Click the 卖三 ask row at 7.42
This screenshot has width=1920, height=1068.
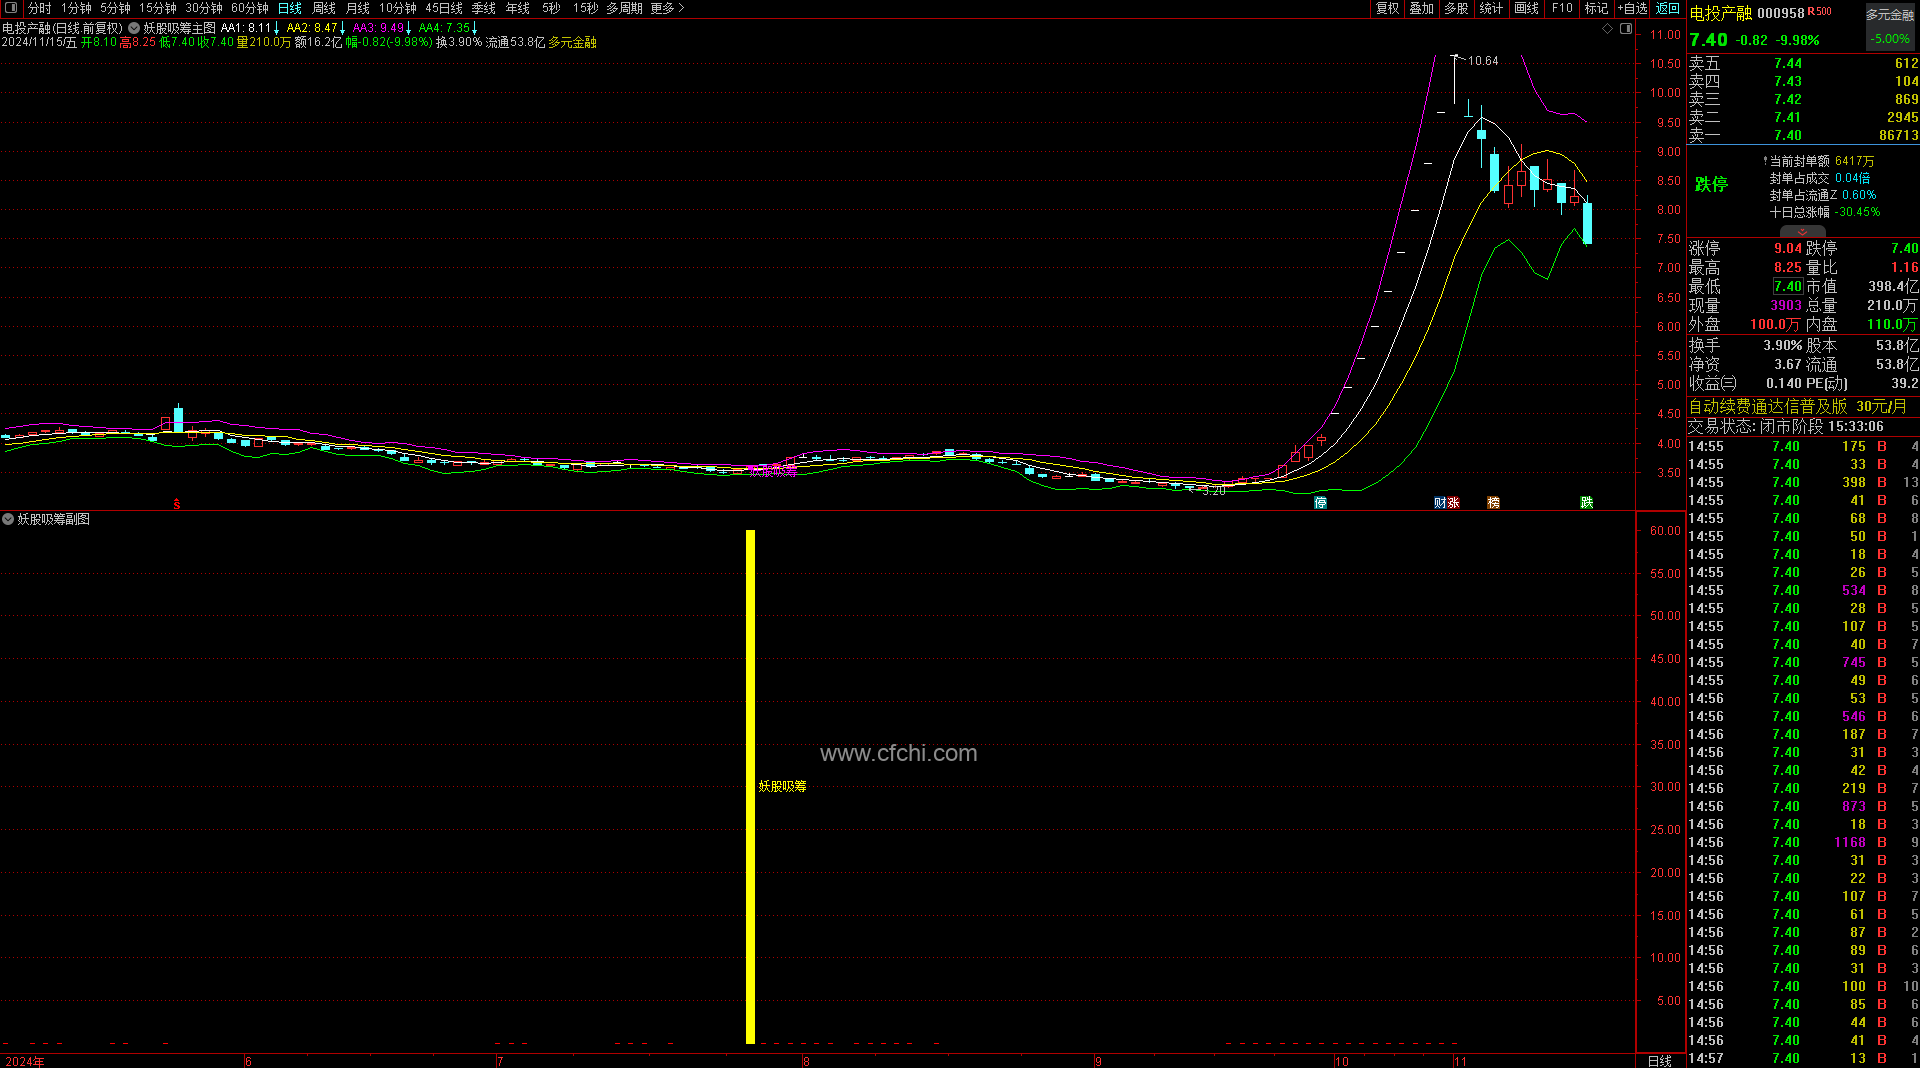coord(1803,99)
